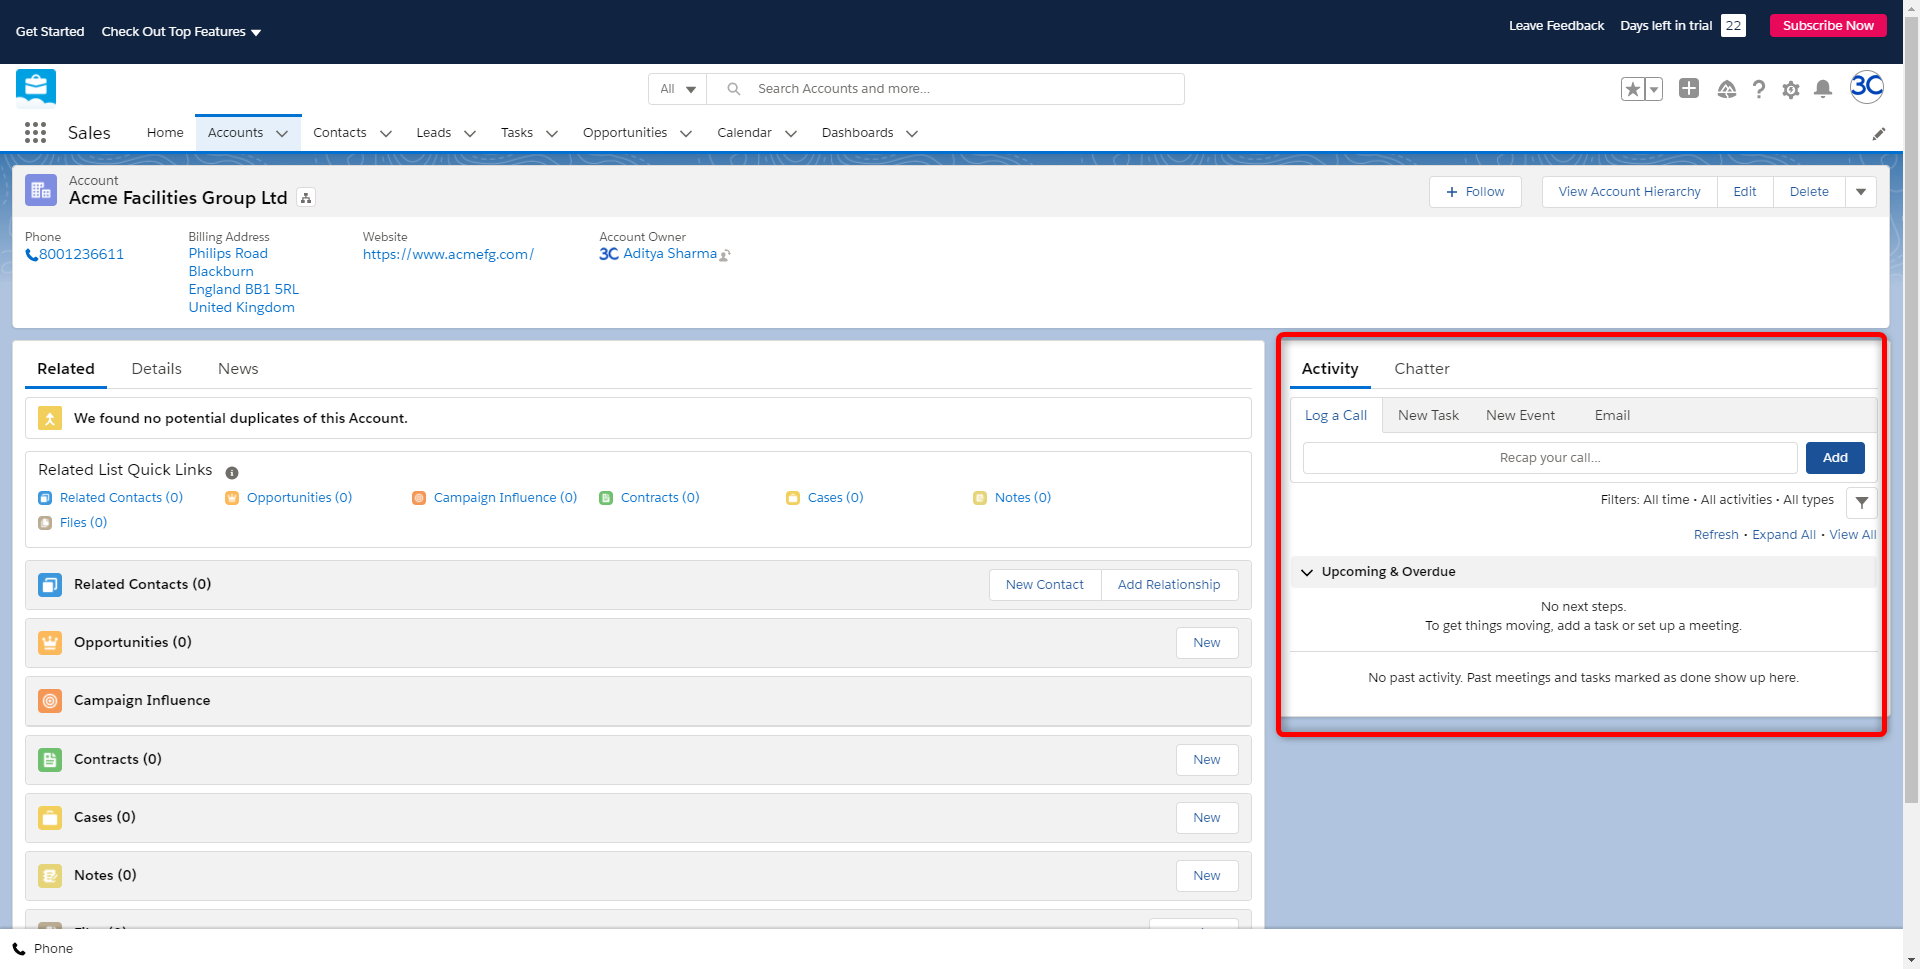This screenshot has width=1920, height=969.
Task: Open the search scope All dropdown
Action: 677,89
